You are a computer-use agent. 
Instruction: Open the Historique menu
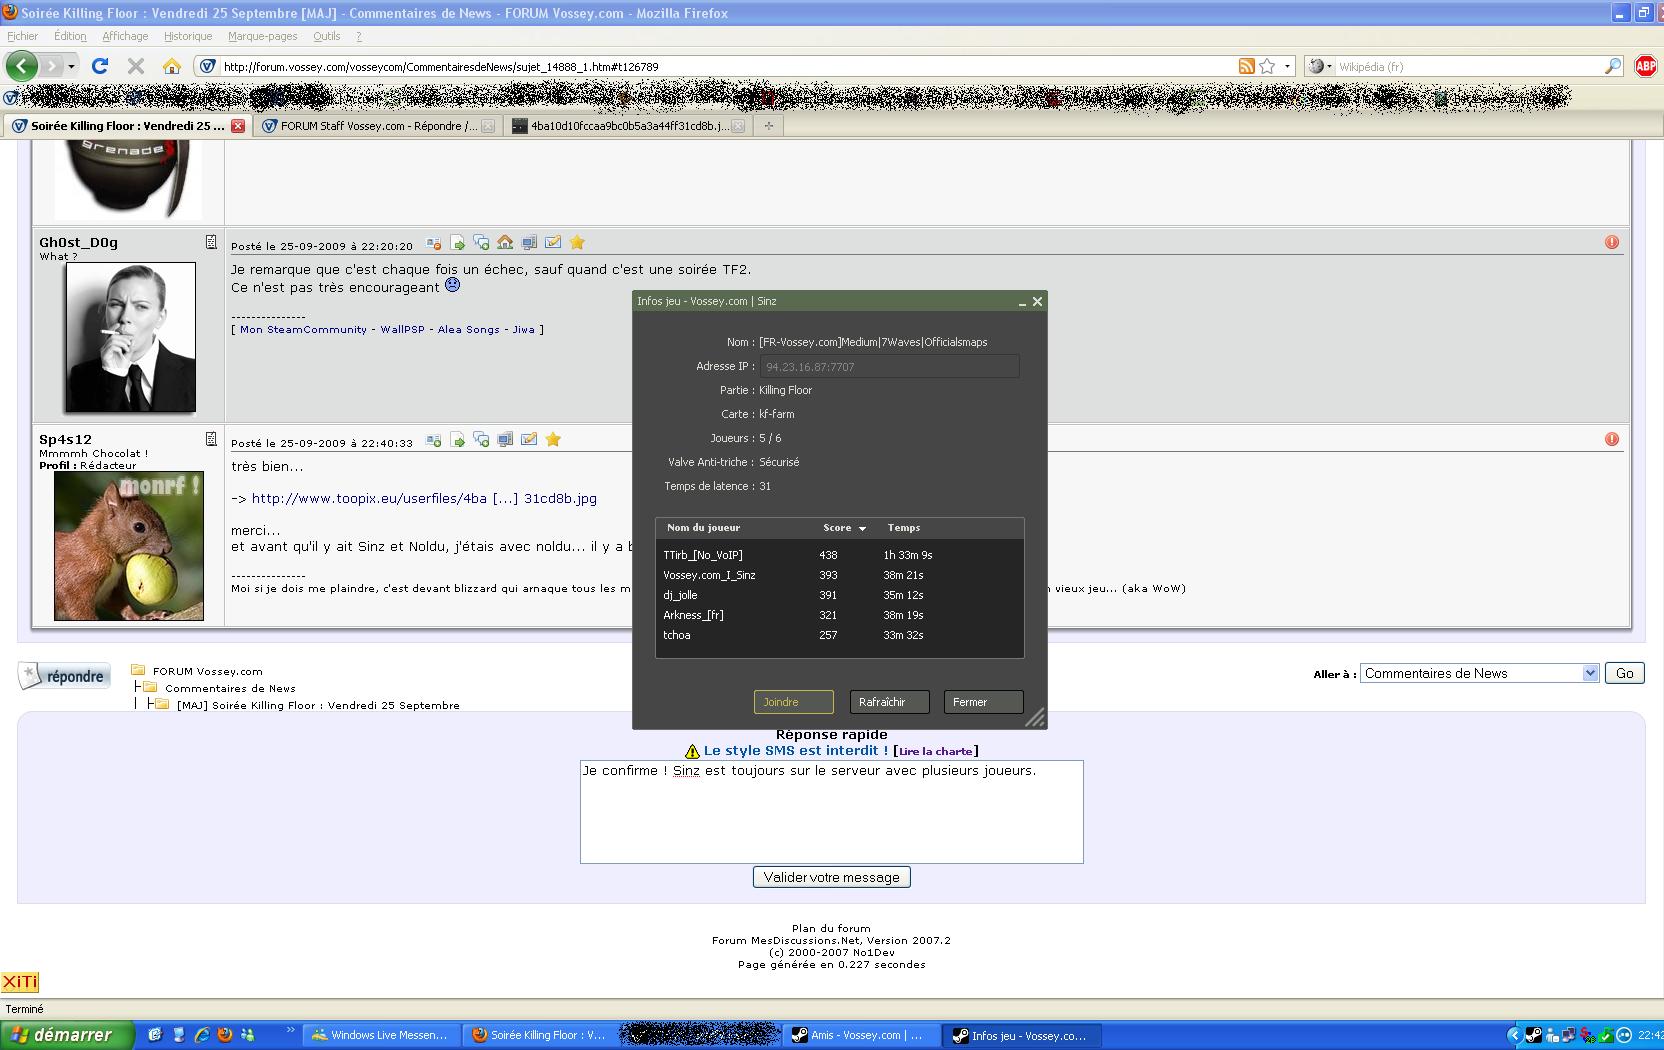pos(188,36)
